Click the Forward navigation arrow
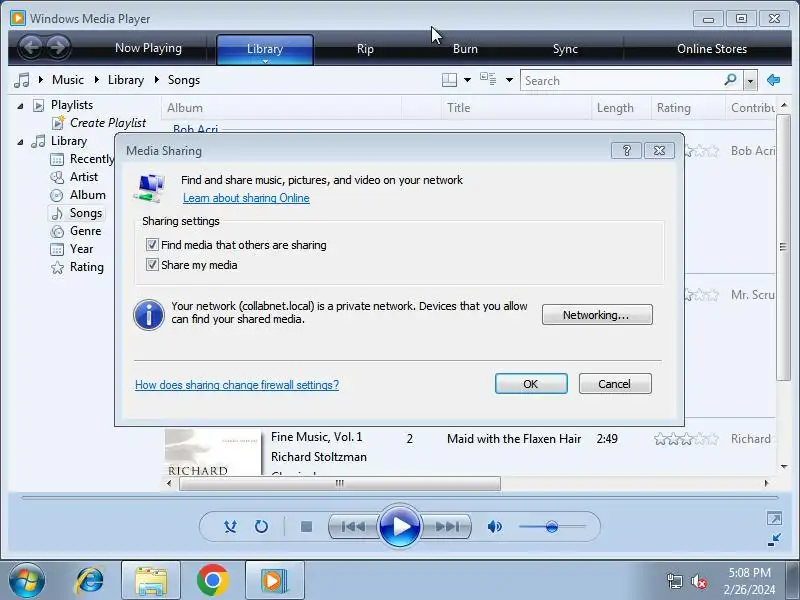800x600 pixels. [58, 48]
